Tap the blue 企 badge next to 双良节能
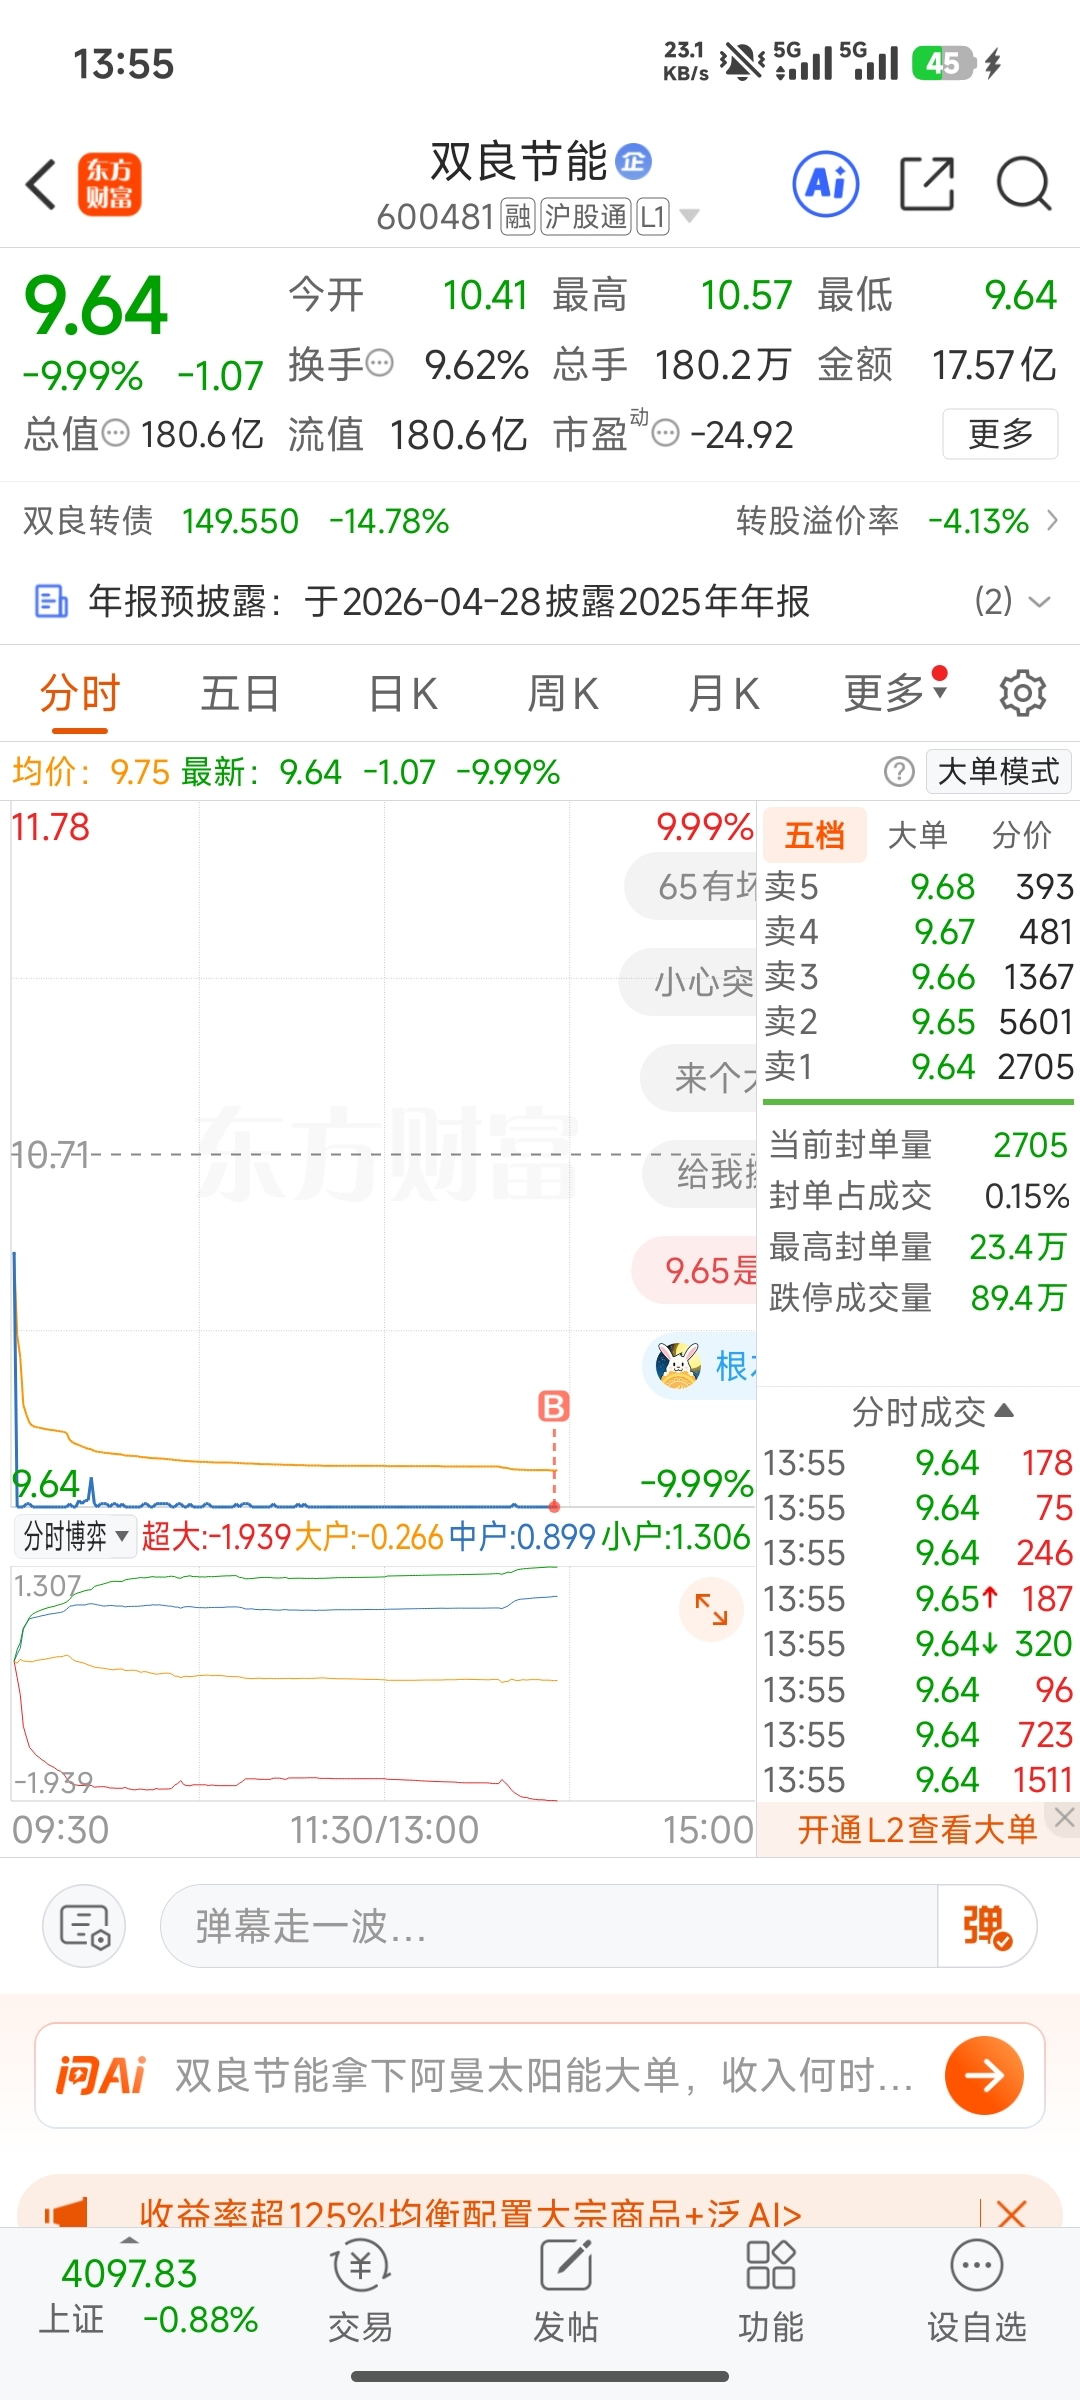The height and width of the screenshot is (2400, 1080). point(633,160)
